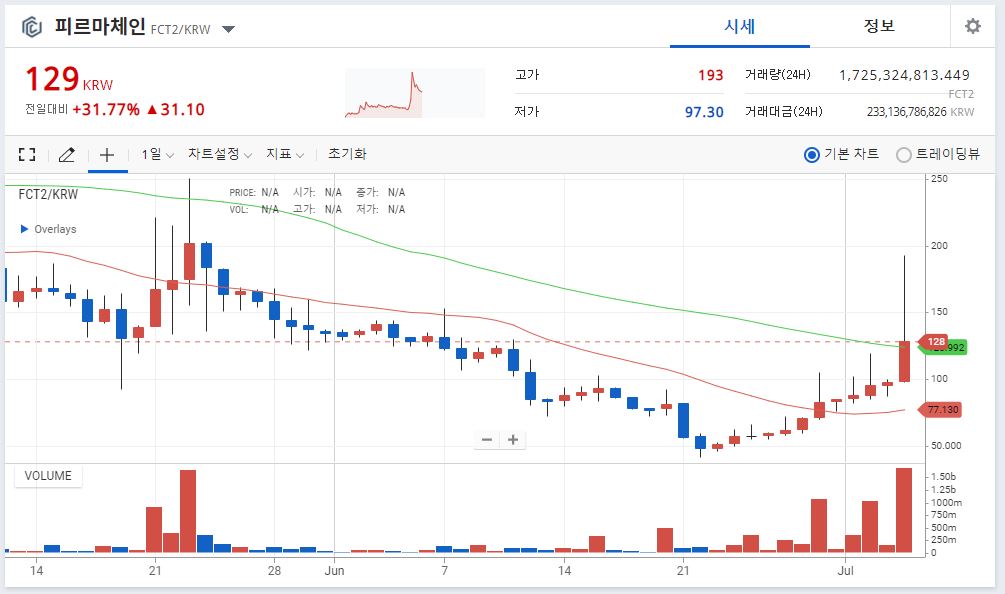Image resolution: width=1005 pixels, height=594 pixels.
Task: Select the pencil drawing tool
Action: click(67, 154)
